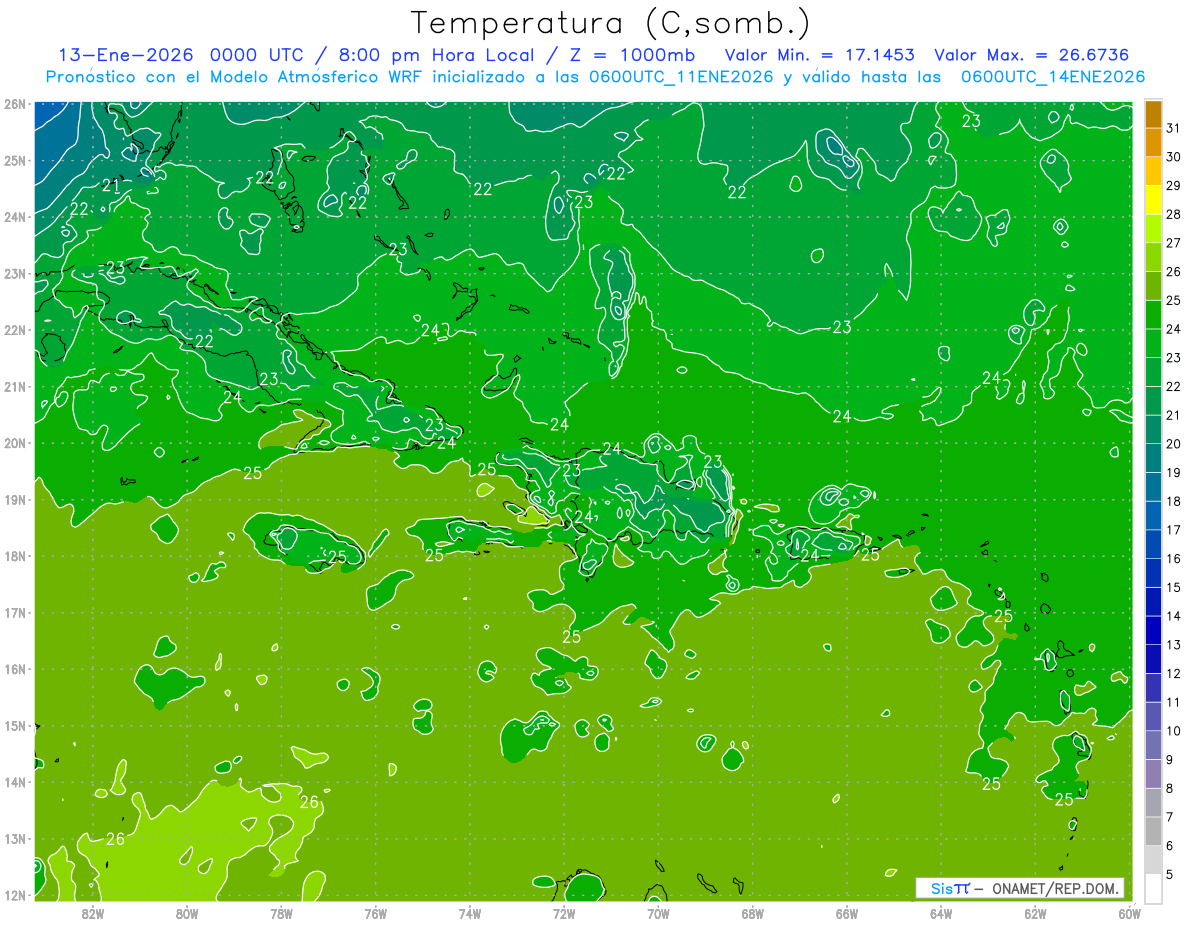The width and height of the screenshot is (1200, 927).
Task: Click the '14N' latitude axis label
Action: pyautogui.click(x=15, y=782)
